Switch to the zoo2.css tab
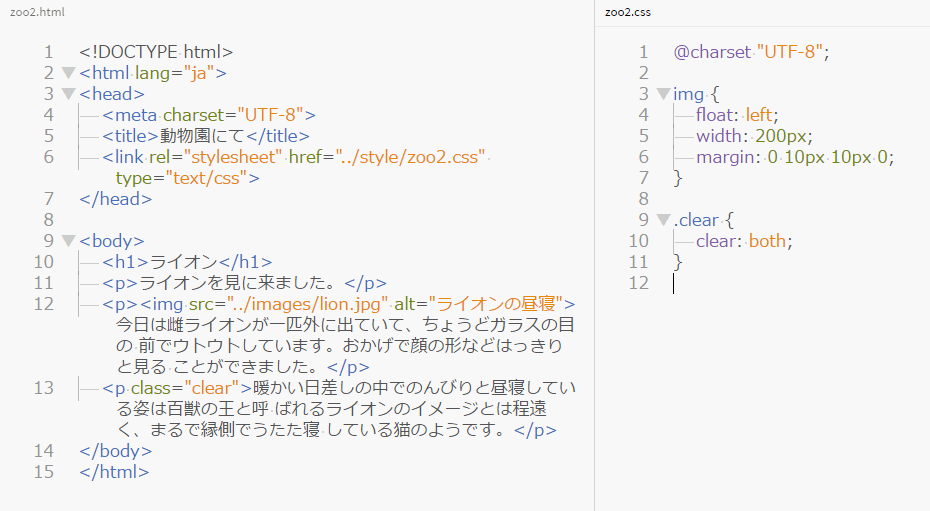Viewport: 930px width, 511px height. (x=628, y=11)
